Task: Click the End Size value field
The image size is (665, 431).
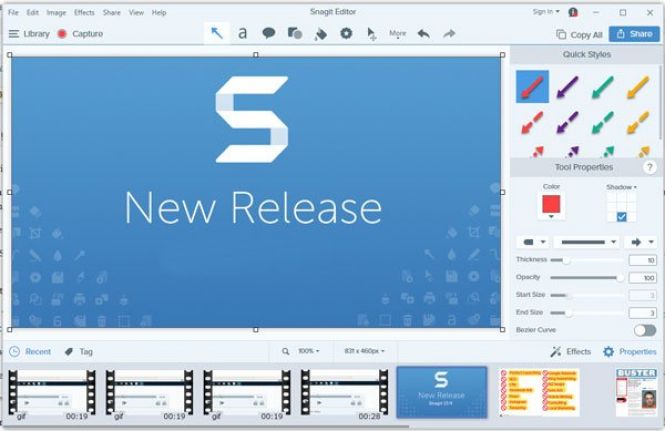Action: pos(643,313)
